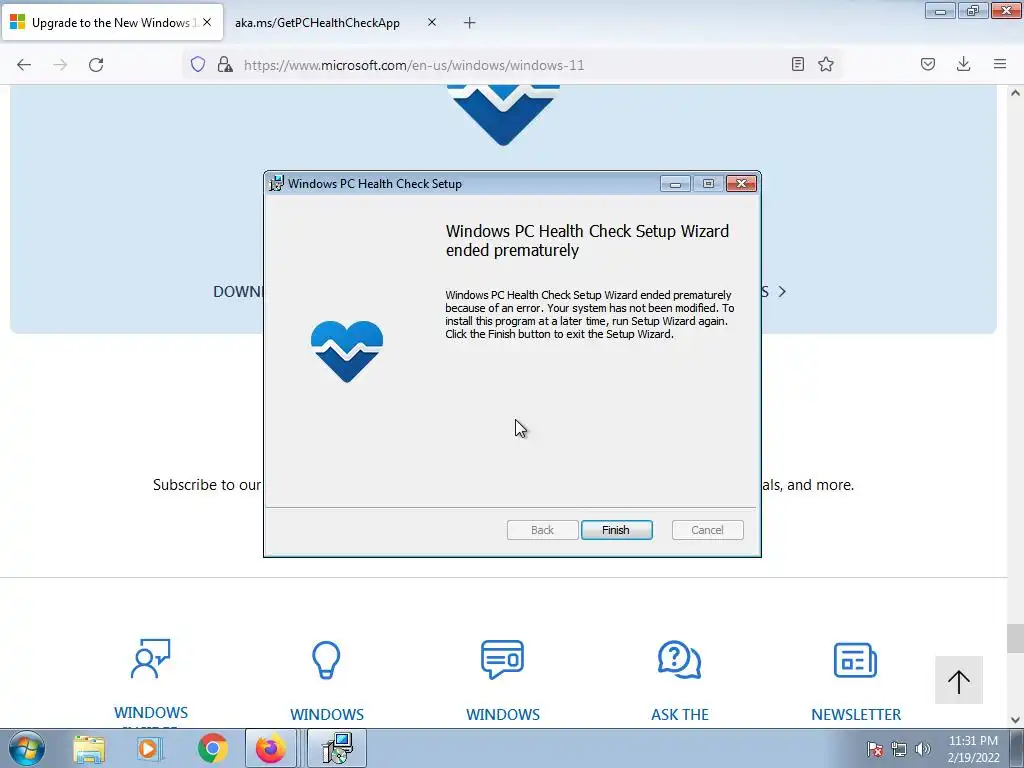Image resolution: width=1024 pixels, height=768 pixels.
Task: Click the scrollbar up arrow
Action: click(1016, 93)
